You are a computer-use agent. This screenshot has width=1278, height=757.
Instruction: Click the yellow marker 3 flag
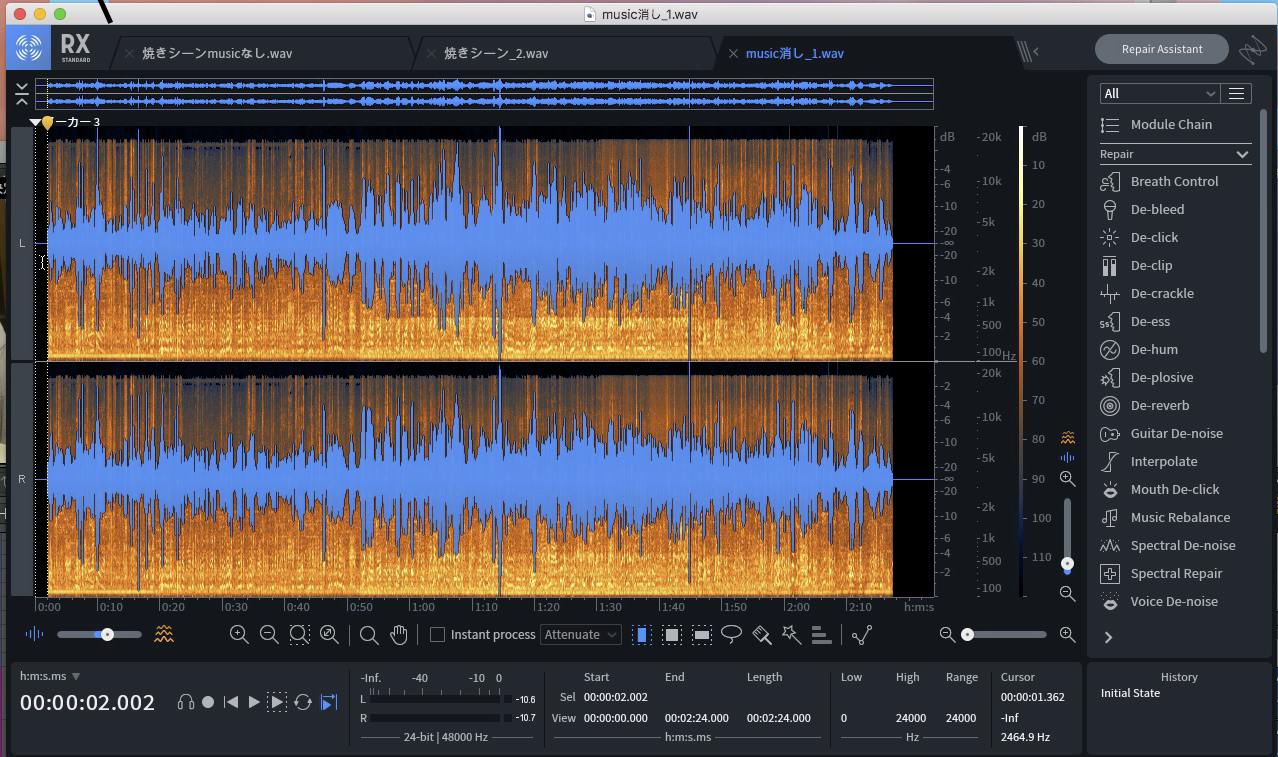pos(47,122)
